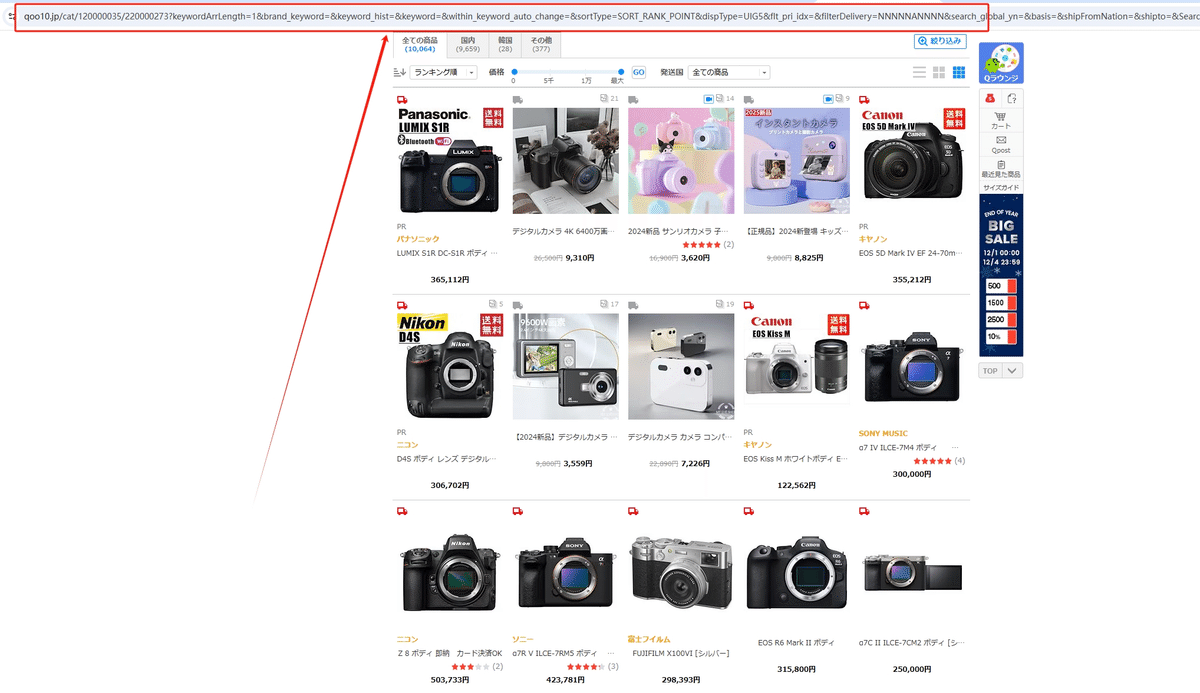Click the 絞り込み filter button

940,41
